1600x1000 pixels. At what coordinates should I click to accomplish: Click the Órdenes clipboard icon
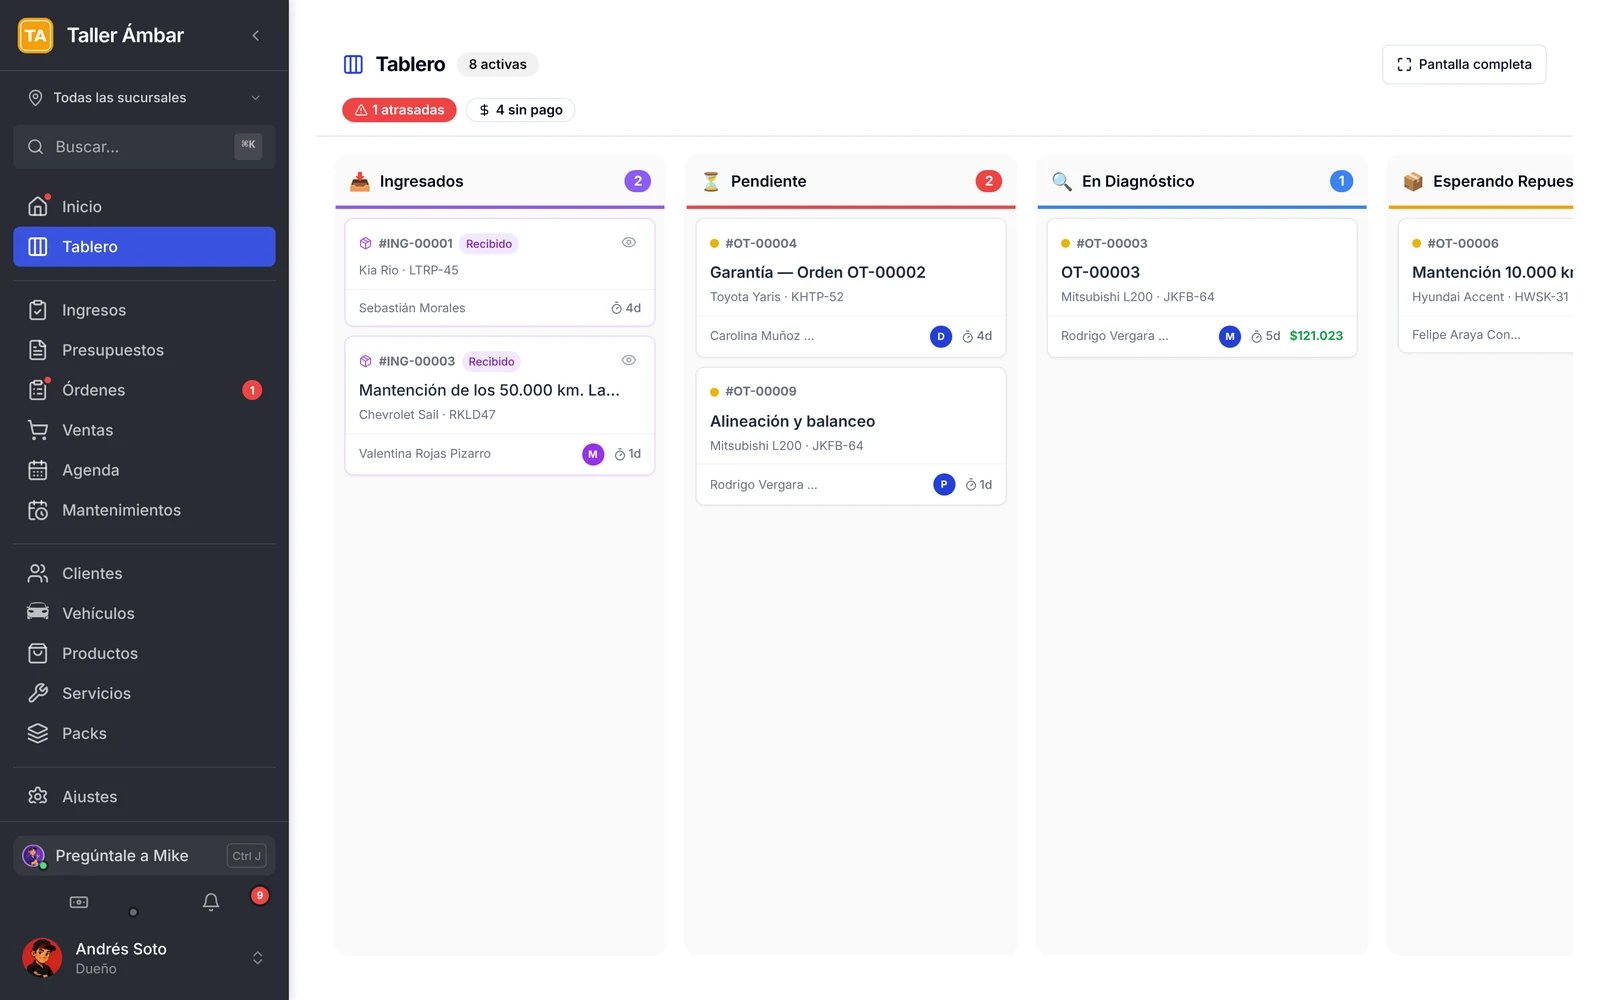click(38, 390)
